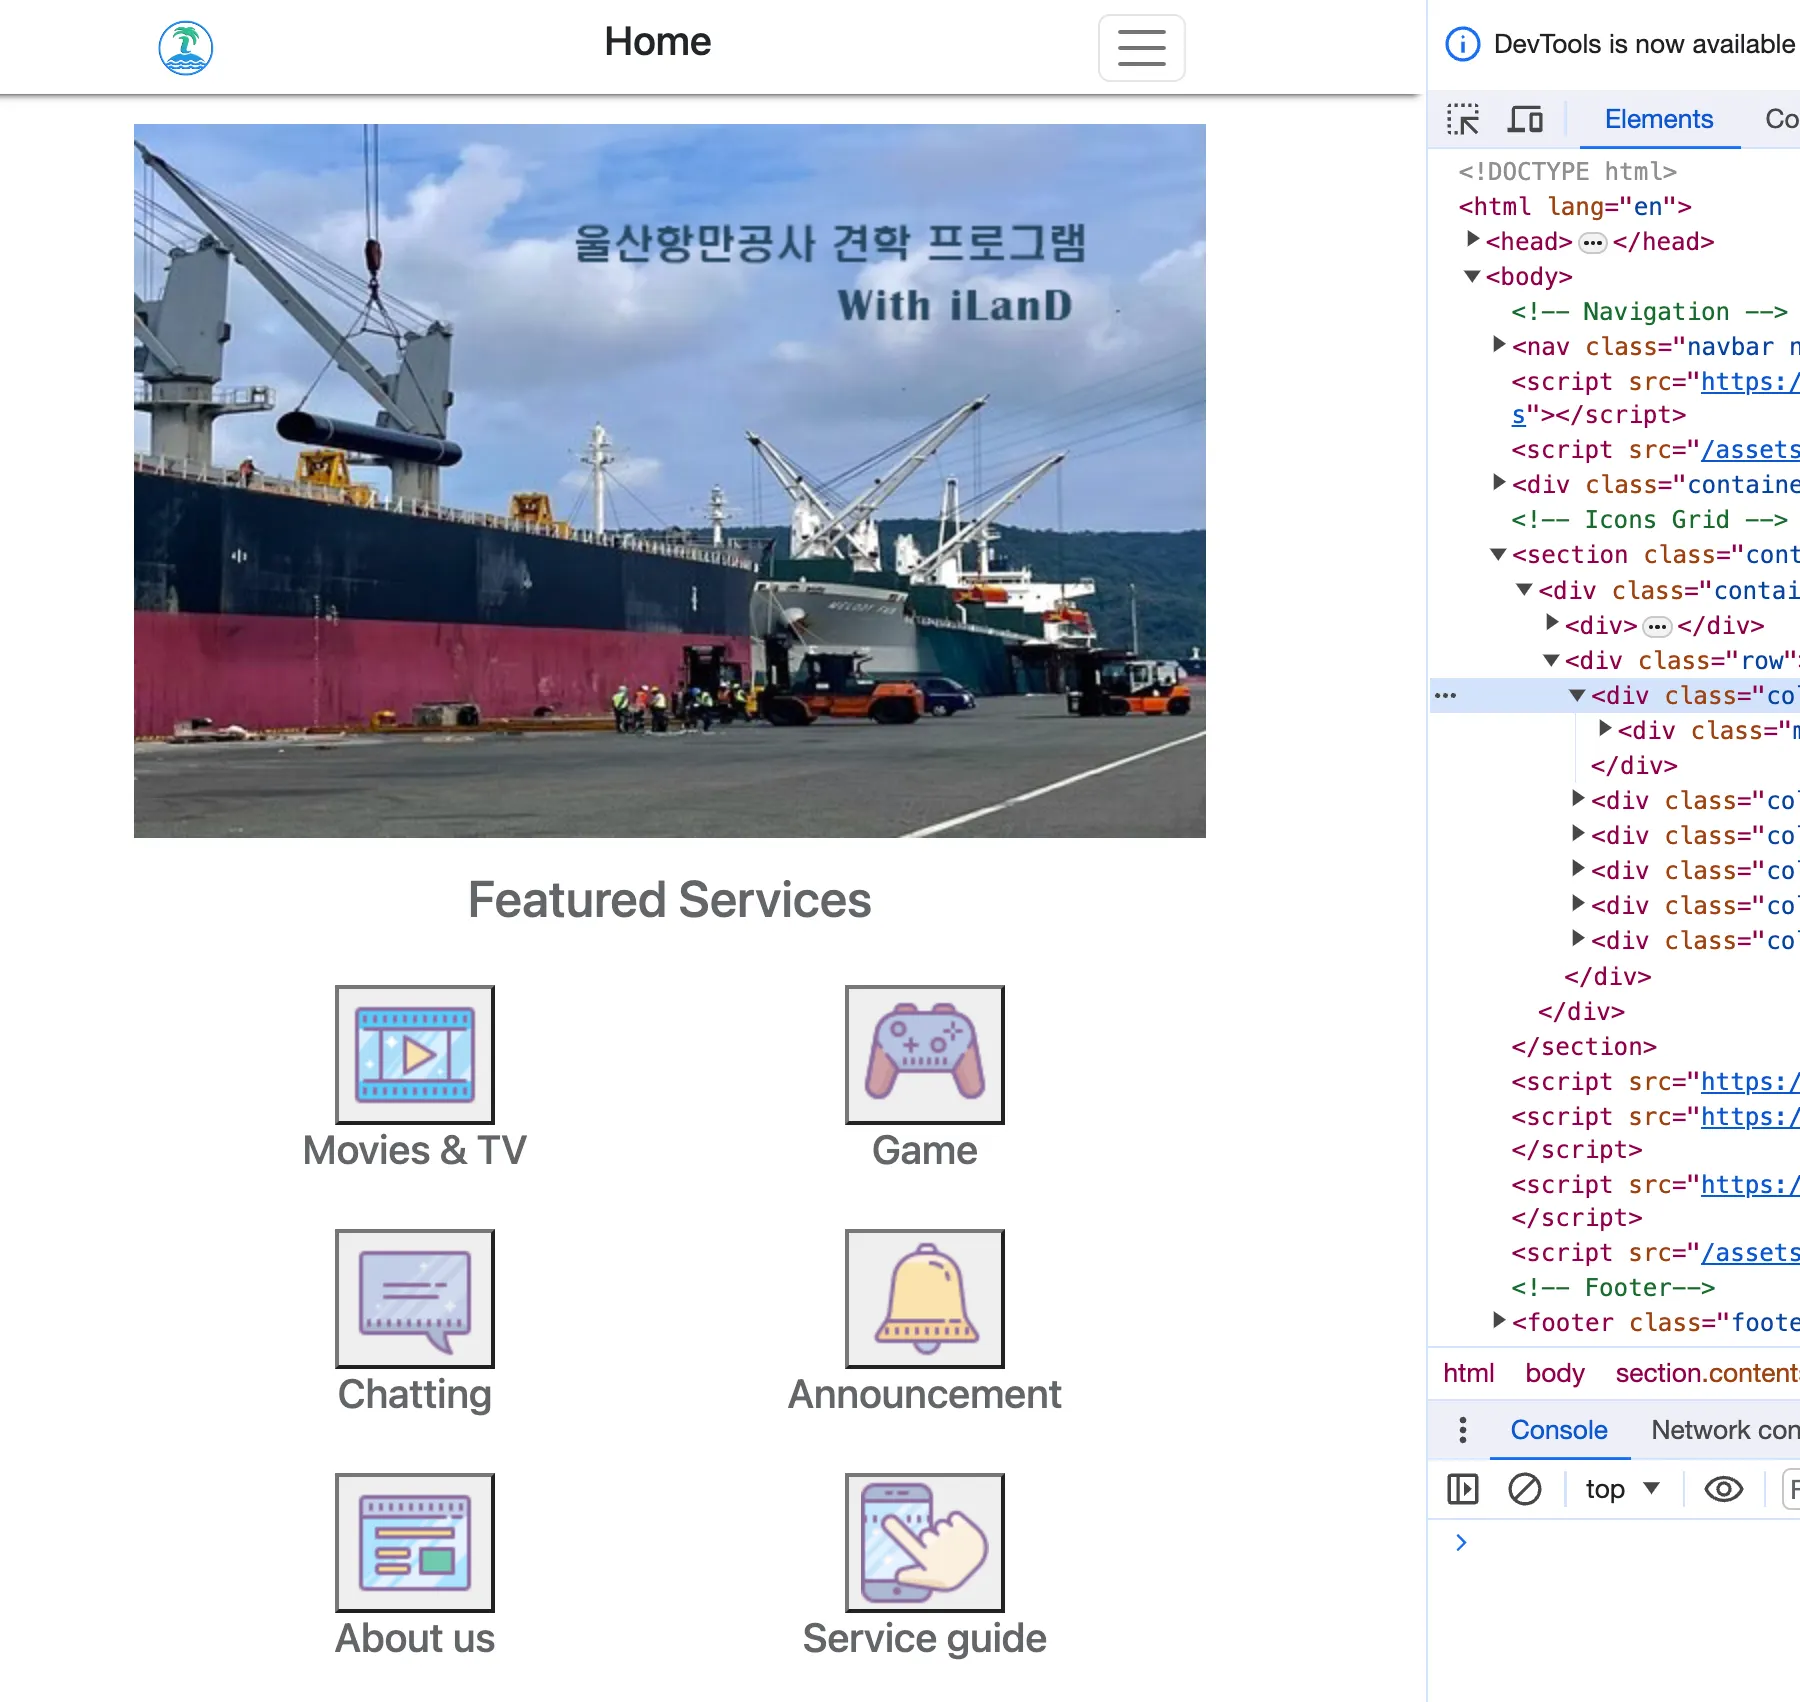The image size is (1800, 1702).
Task: Expand the div class containe node
Action: (x=1499, y=483)
